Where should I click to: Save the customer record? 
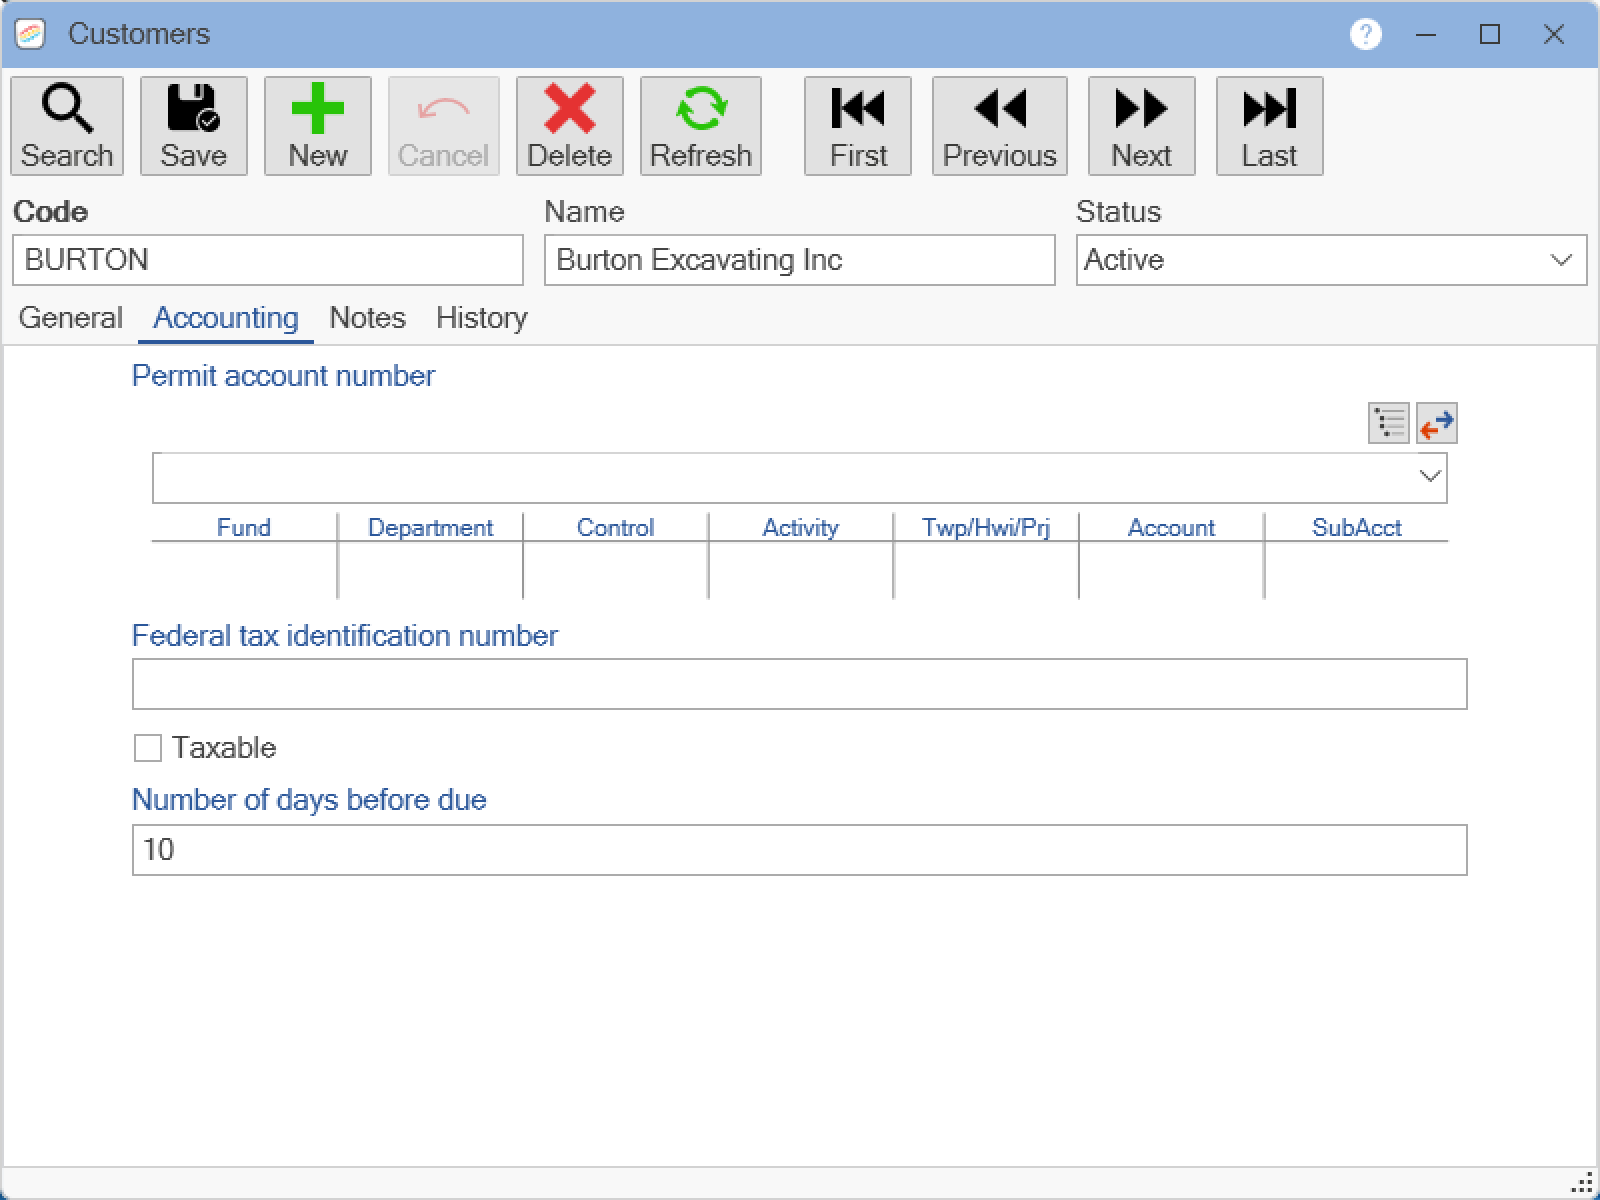193,126
